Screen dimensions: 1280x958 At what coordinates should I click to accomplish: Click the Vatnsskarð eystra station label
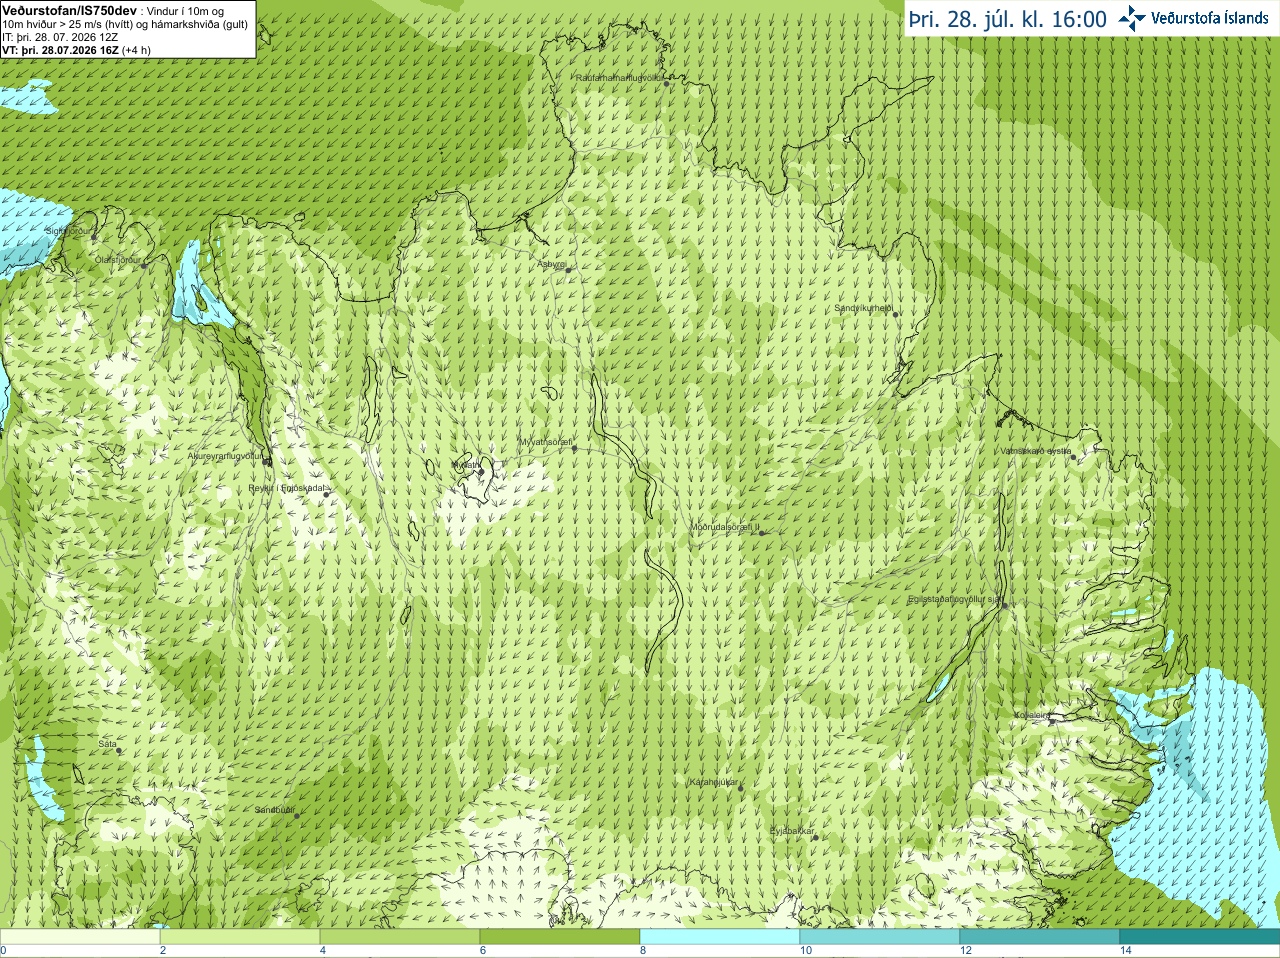coord(1035,451)
